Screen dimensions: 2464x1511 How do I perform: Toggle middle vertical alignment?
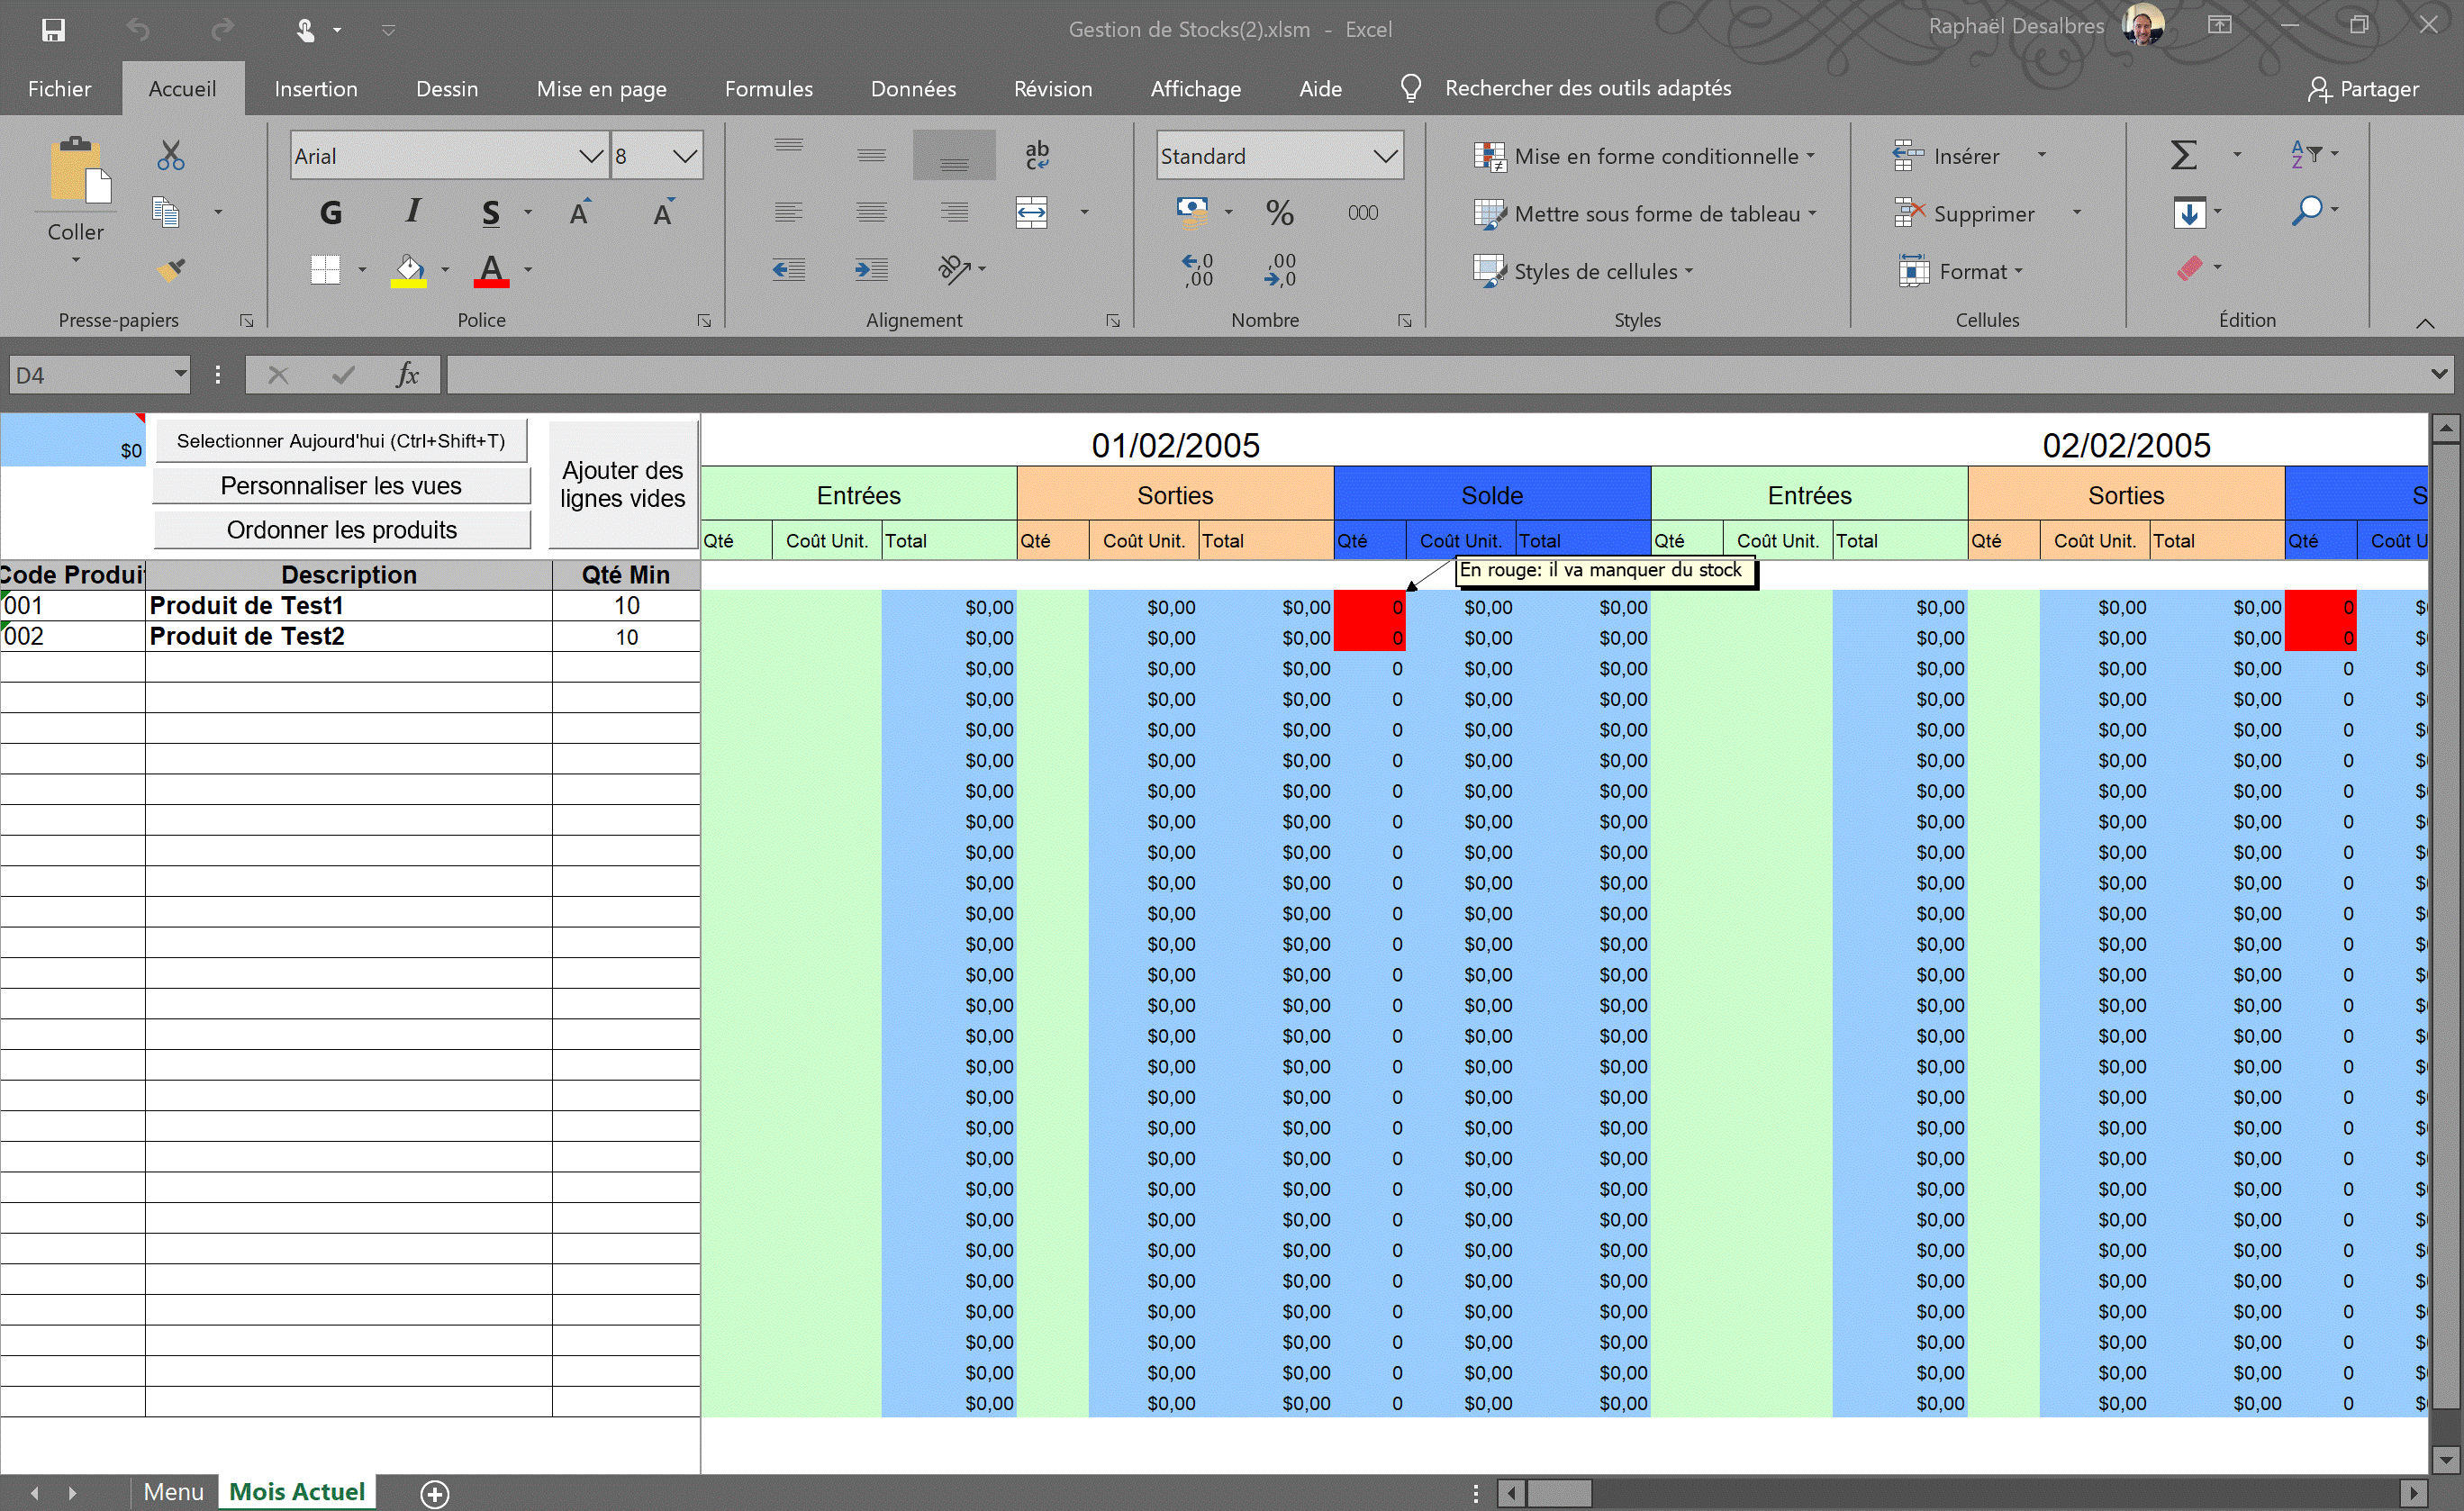tap(871, 155)
